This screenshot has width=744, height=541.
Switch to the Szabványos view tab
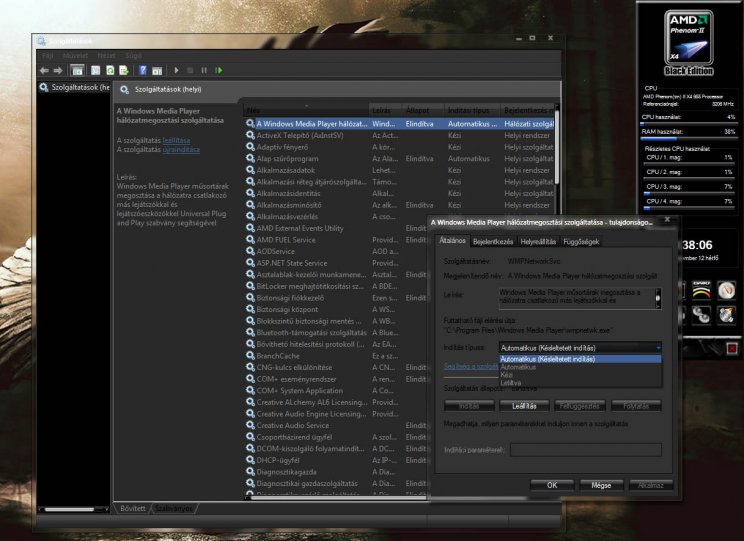[174, 508]
